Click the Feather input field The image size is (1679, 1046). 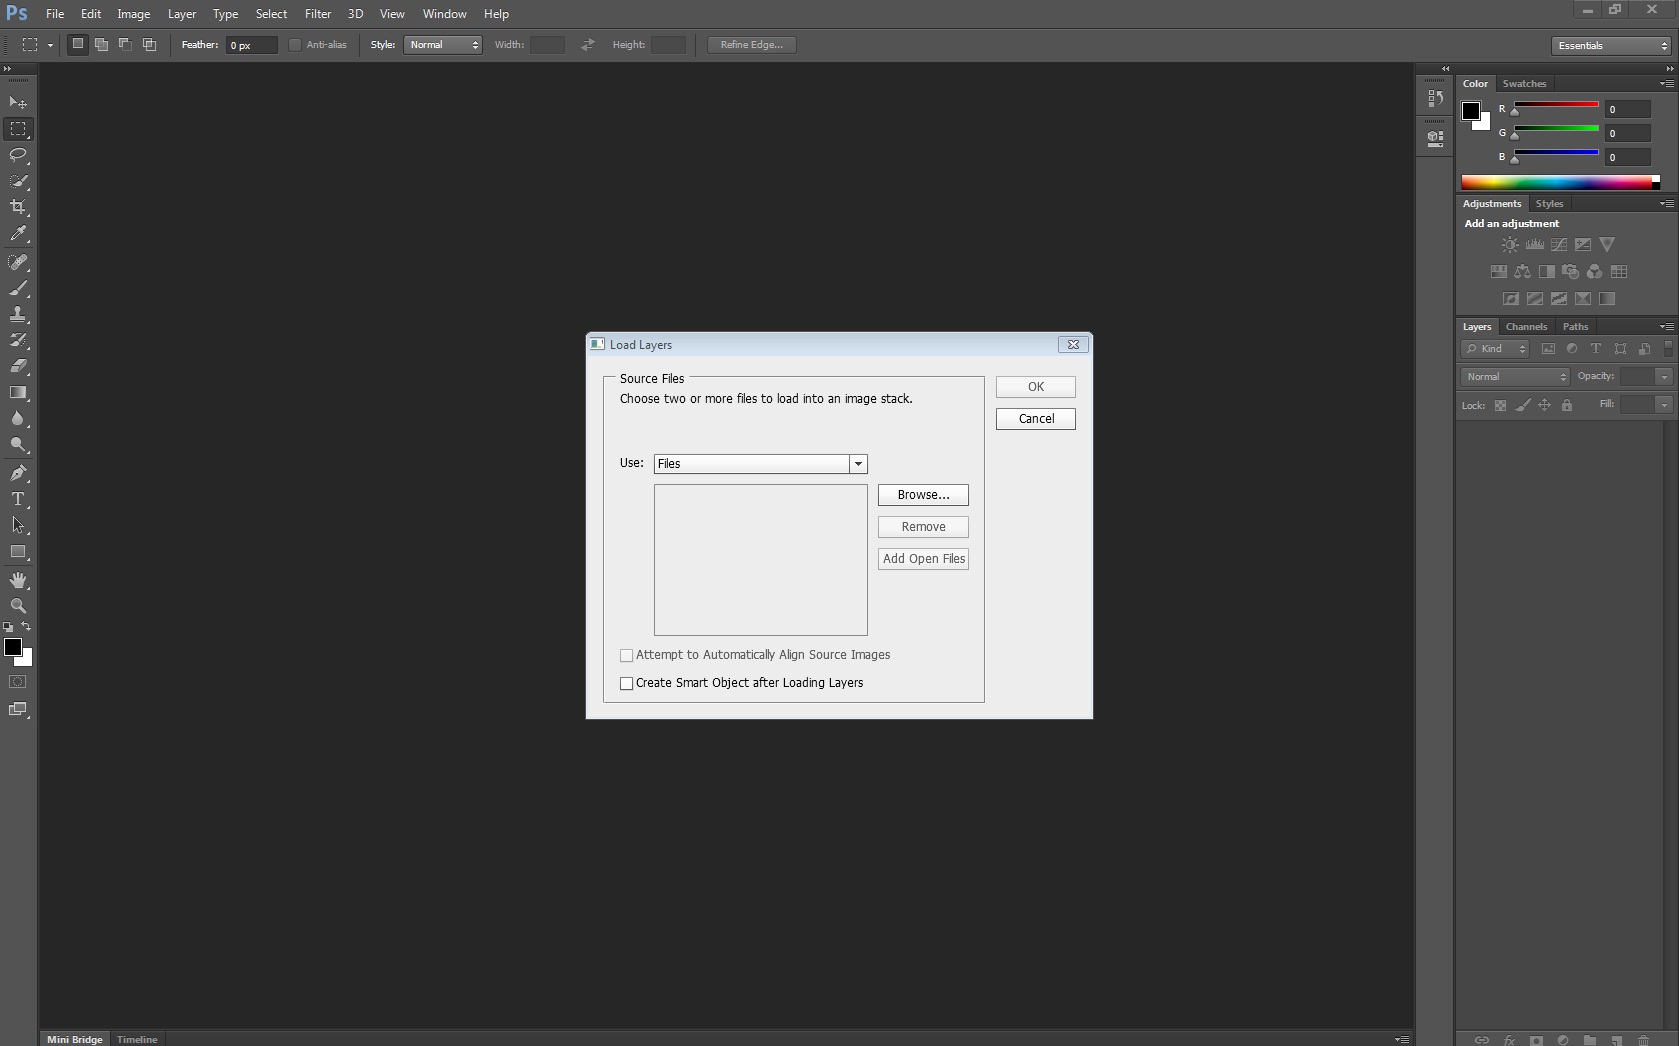pos(251,45)
